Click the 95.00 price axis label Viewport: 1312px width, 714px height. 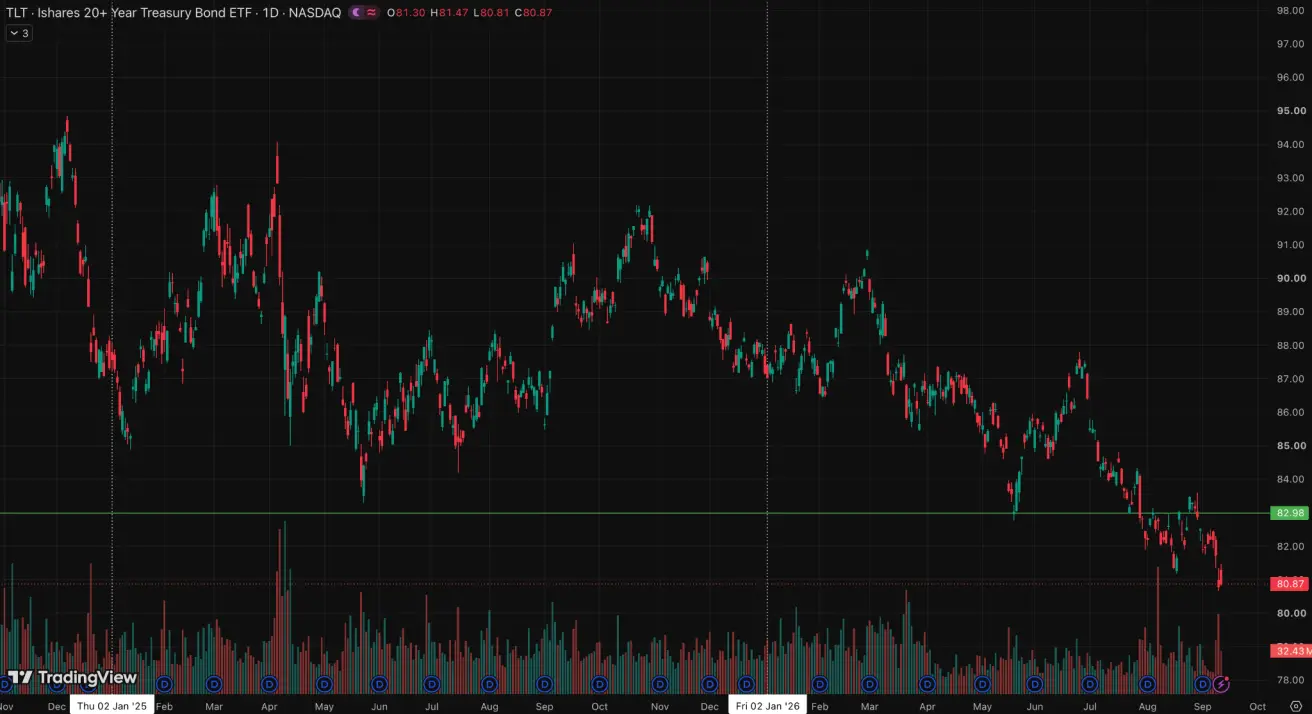(x=1291, y=111)
